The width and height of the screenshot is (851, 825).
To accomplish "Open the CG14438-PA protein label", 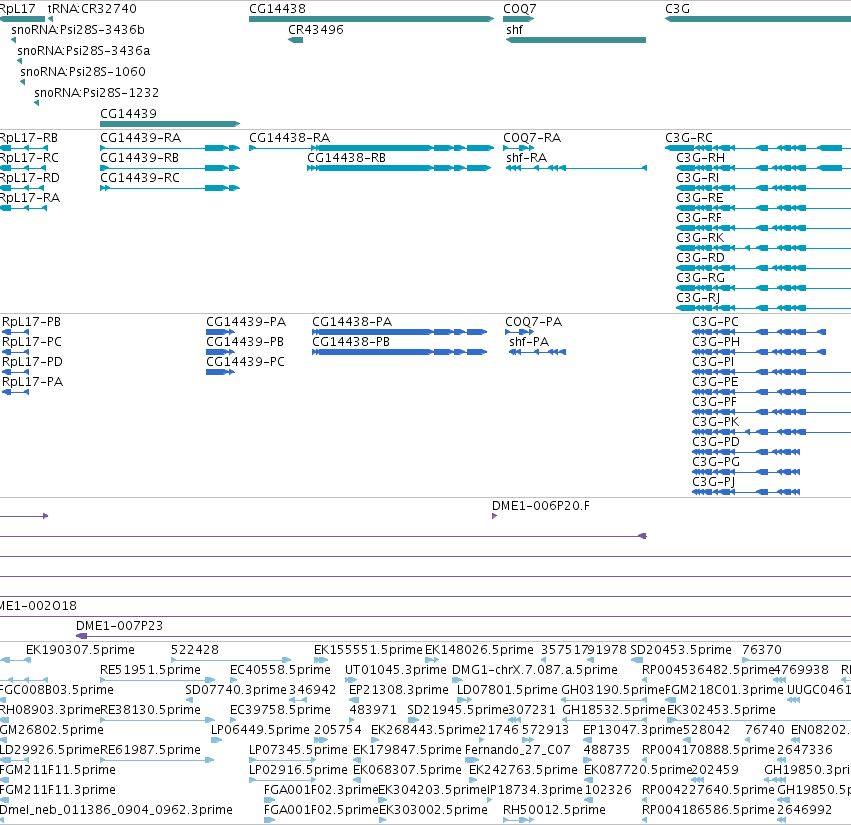I will pyautogui.click(x=352, y=322).
